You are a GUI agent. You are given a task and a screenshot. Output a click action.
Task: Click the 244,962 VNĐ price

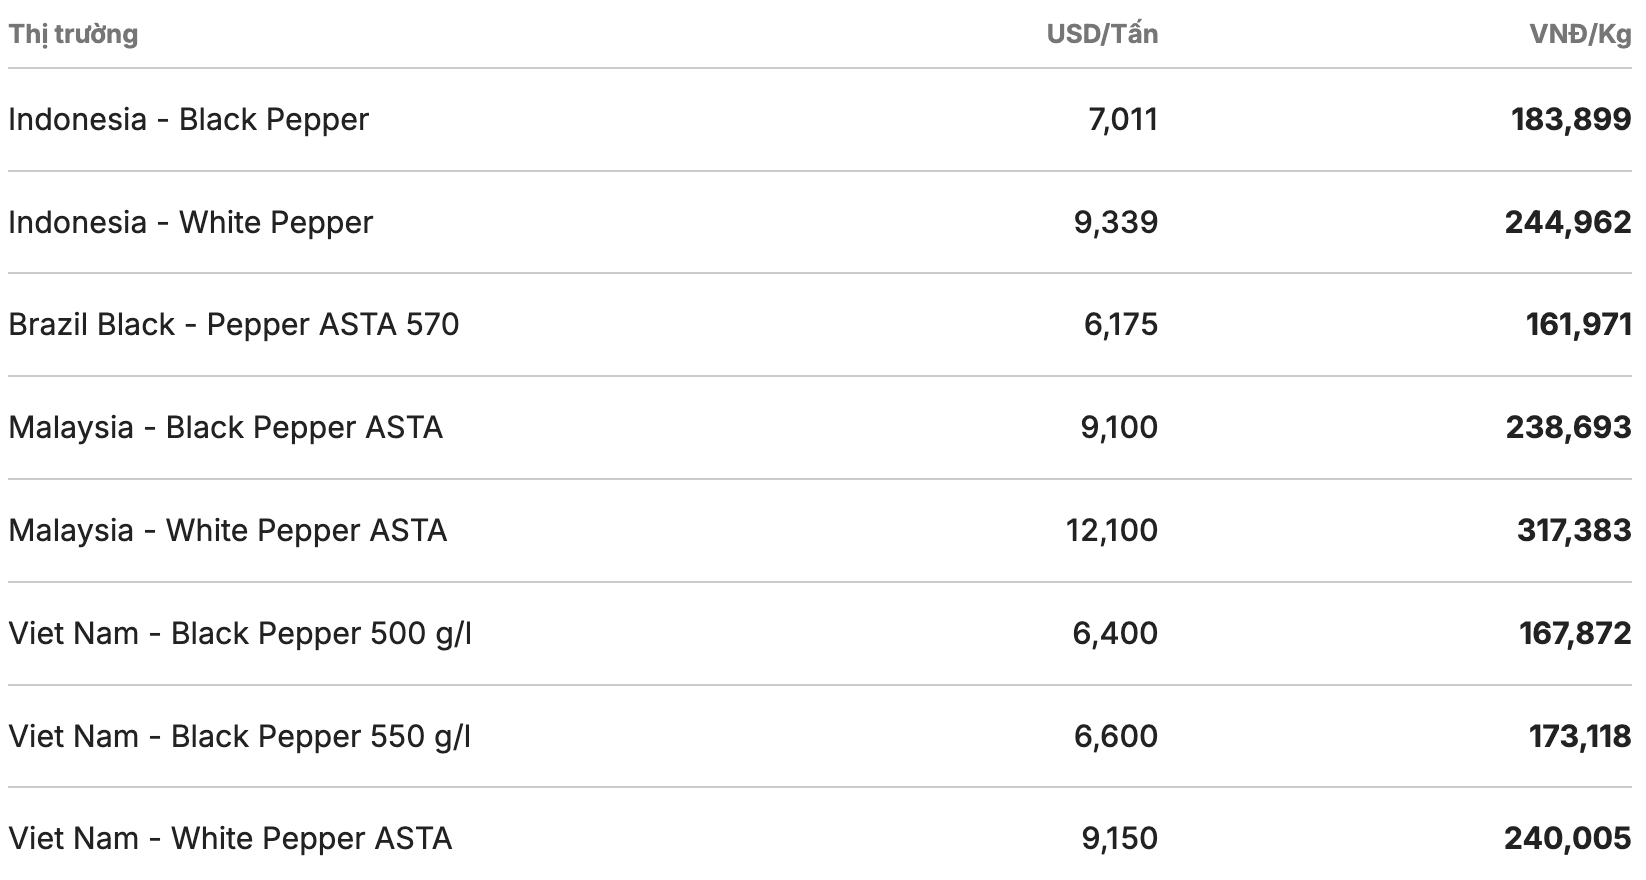click(x=1568, y=222)
